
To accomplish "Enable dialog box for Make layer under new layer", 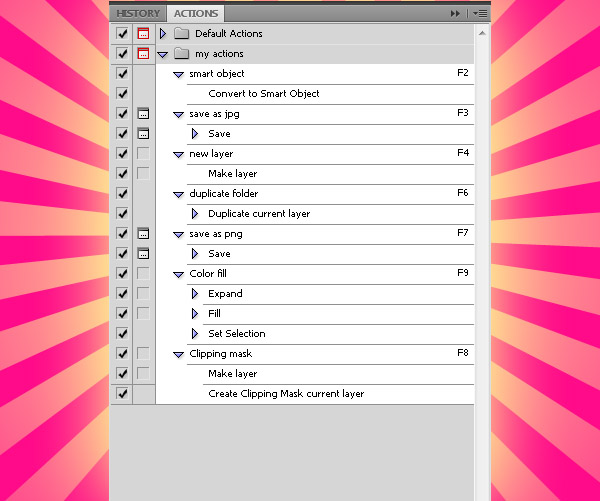I will [x=143, y=173].
